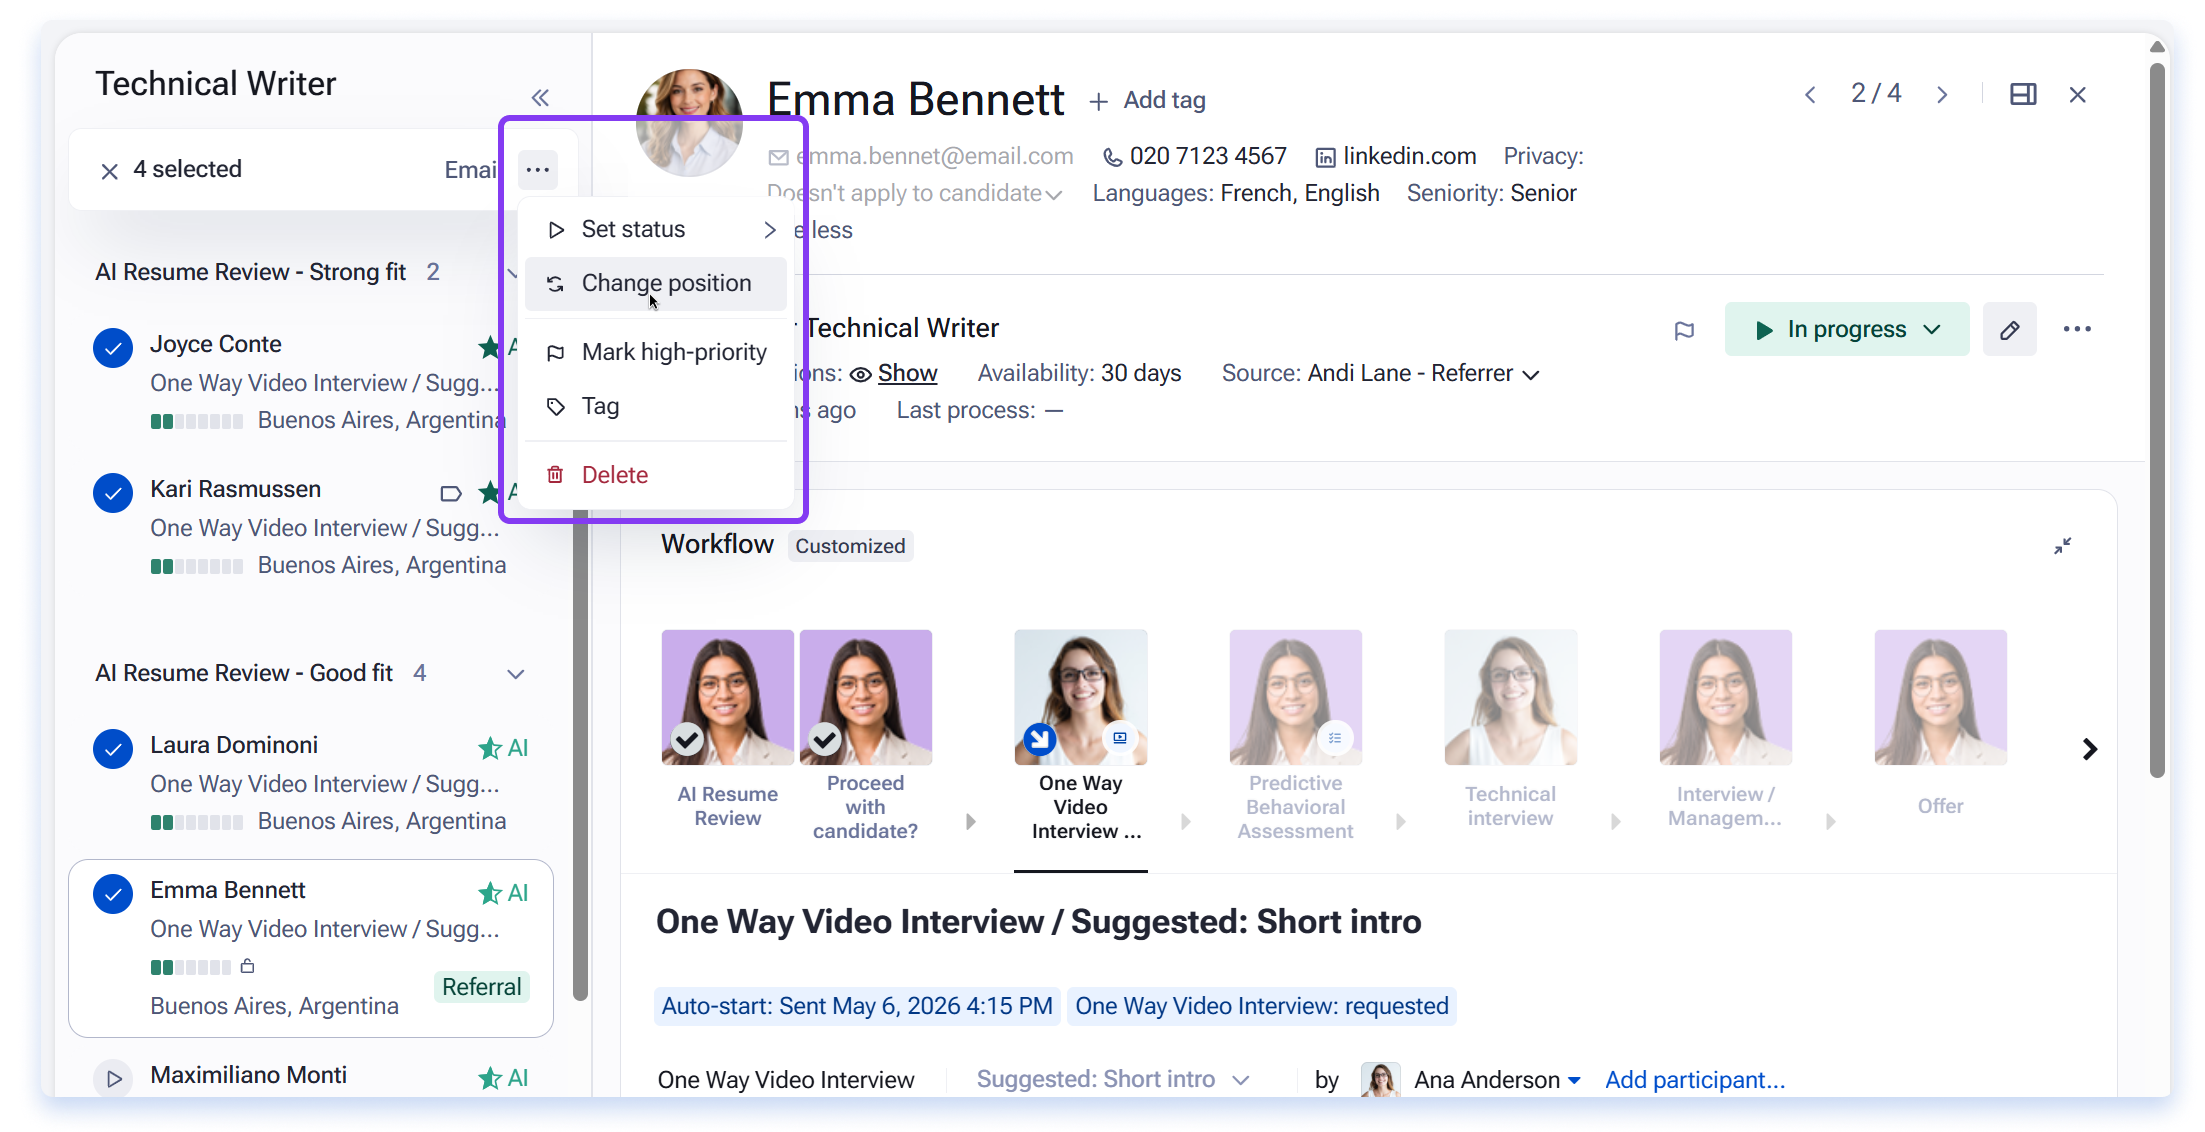The height and width of the screenshot is (1132, 2205).
Task: Click the phone number 020 7123 4567
Action: [1208, 156]
